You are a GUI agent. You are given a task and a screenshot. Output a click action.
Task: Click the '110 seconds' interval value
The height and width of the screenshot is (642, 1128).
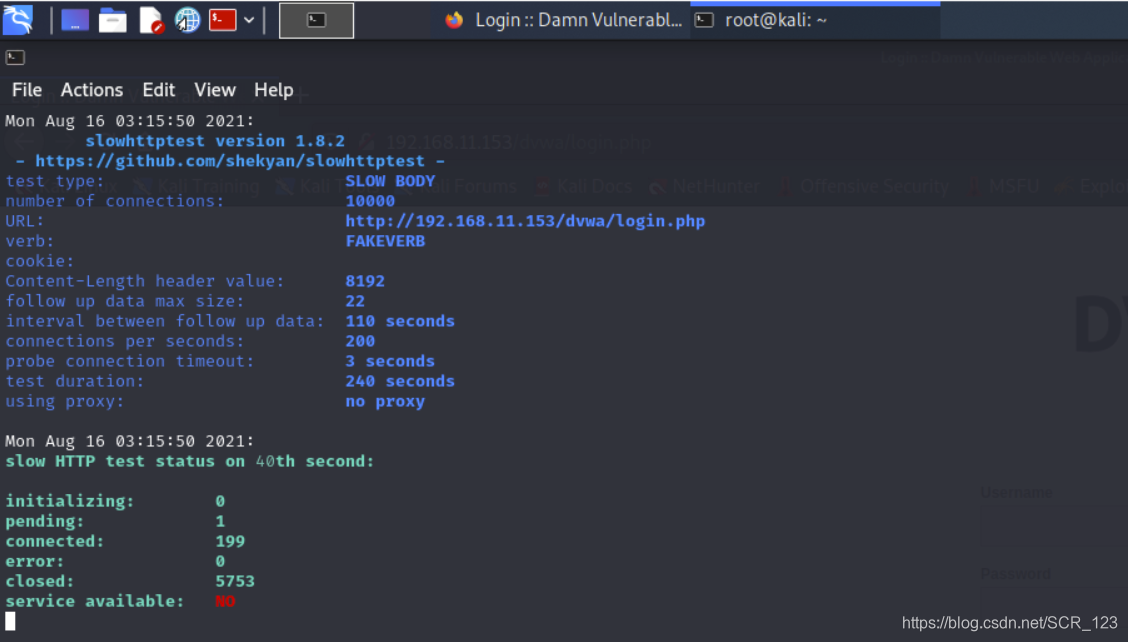coord(400,321)
